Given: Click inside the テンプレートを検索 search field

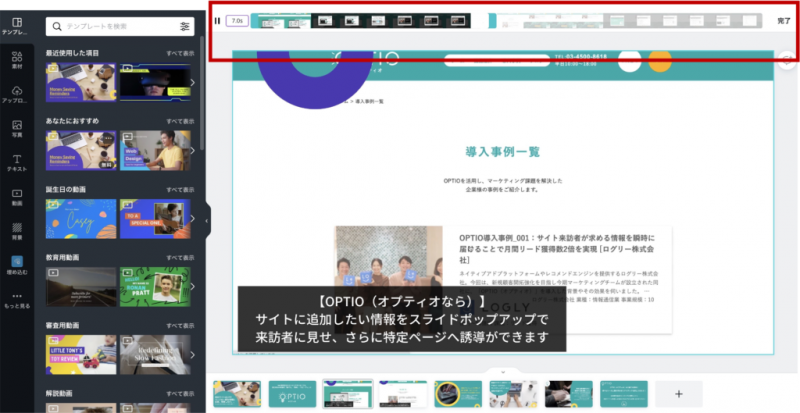Looking at the screenshot, I should 120,26.
